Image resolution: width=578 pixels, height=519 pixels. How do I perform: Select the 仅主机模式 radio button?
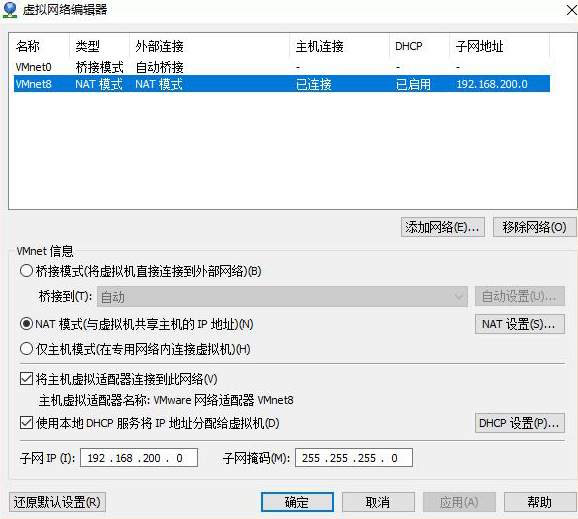click(27, 349)
